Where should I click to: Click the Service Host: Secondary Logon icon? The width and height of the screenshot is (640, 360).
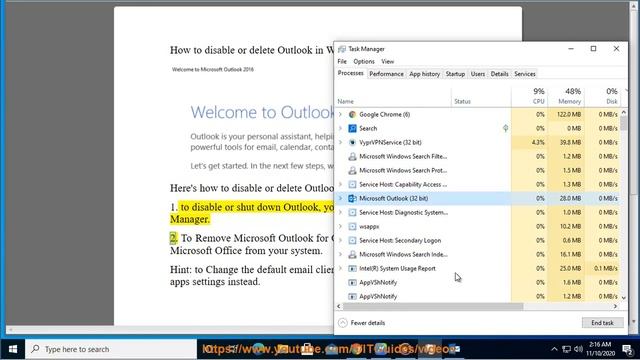(352, 240)
